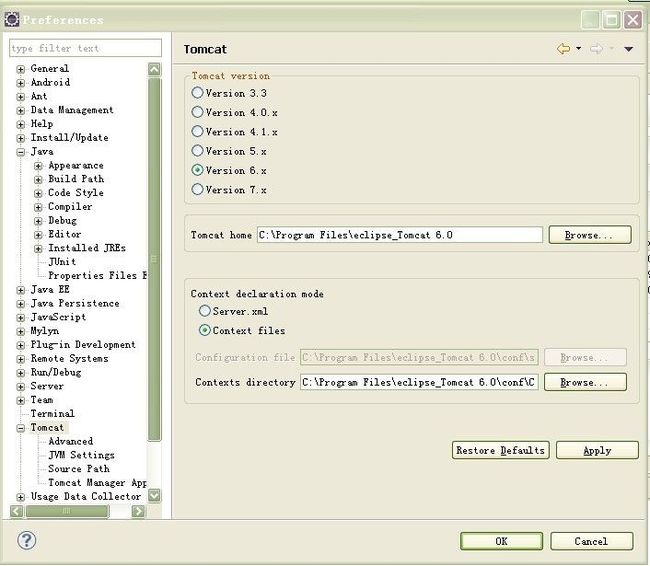
Task: Expand the Data Management node
Action: 20,111
